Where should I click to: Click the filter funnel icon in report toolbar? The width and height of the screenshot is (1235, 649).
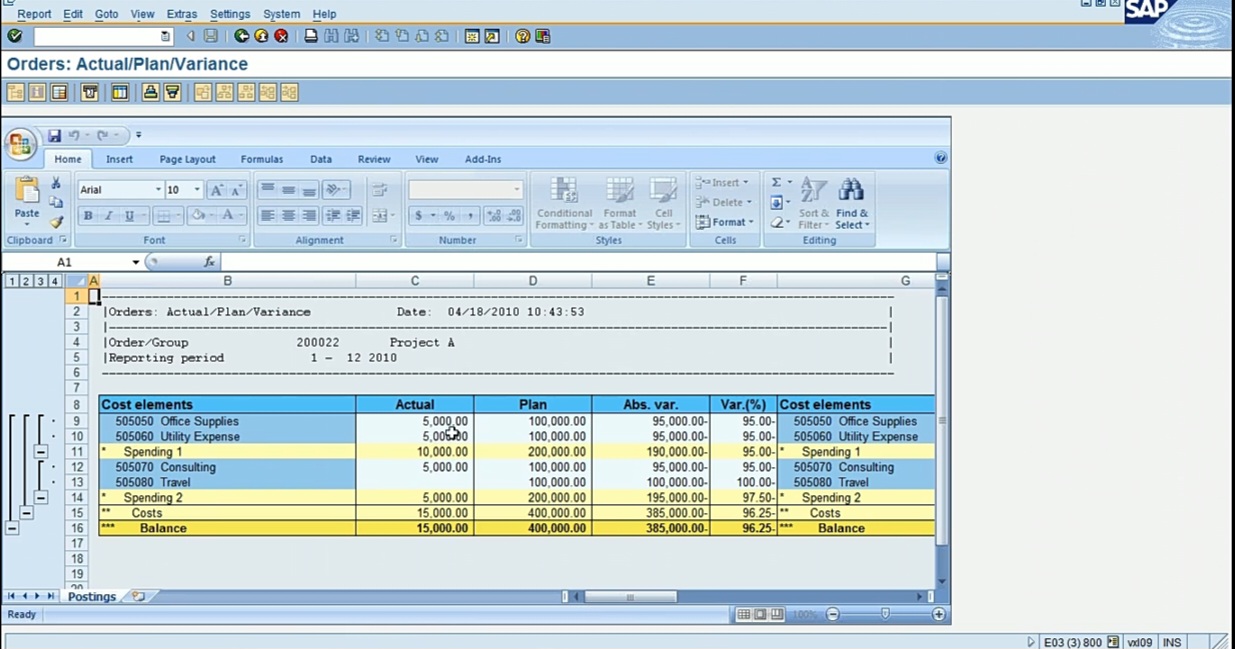[x=172, y=92]
